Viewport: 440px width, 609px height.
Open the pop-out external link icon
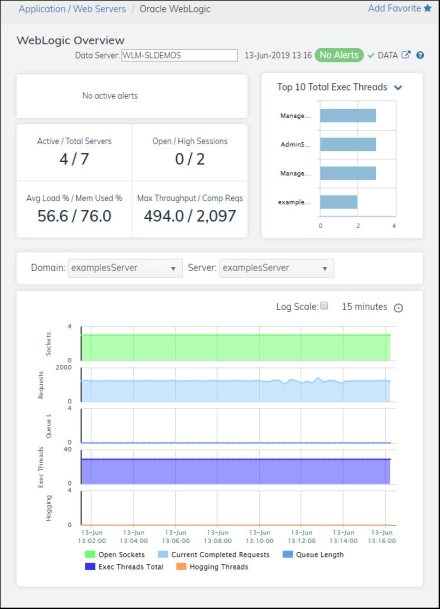(406, 55)
